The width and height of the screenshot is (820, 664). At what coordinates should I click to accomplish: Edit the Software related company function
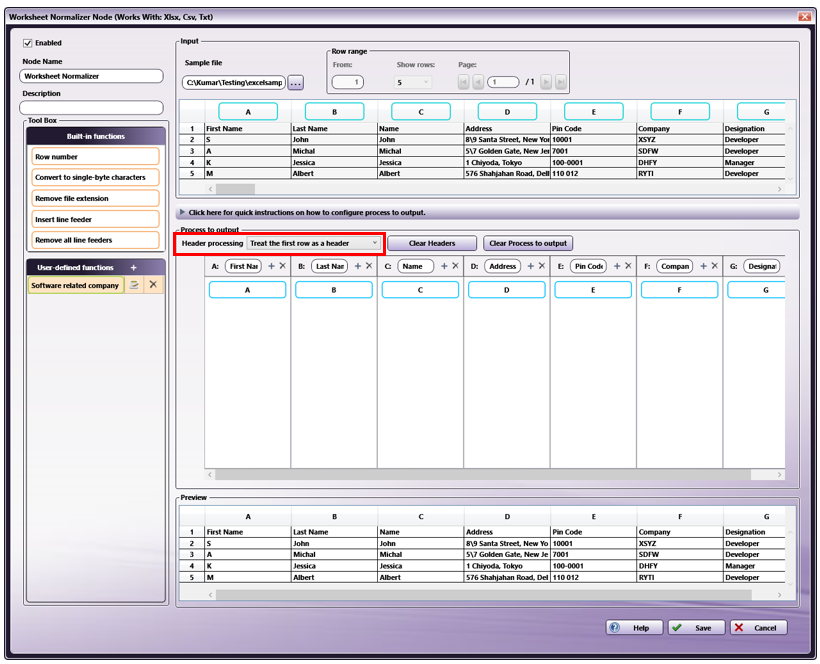(134, 285)
